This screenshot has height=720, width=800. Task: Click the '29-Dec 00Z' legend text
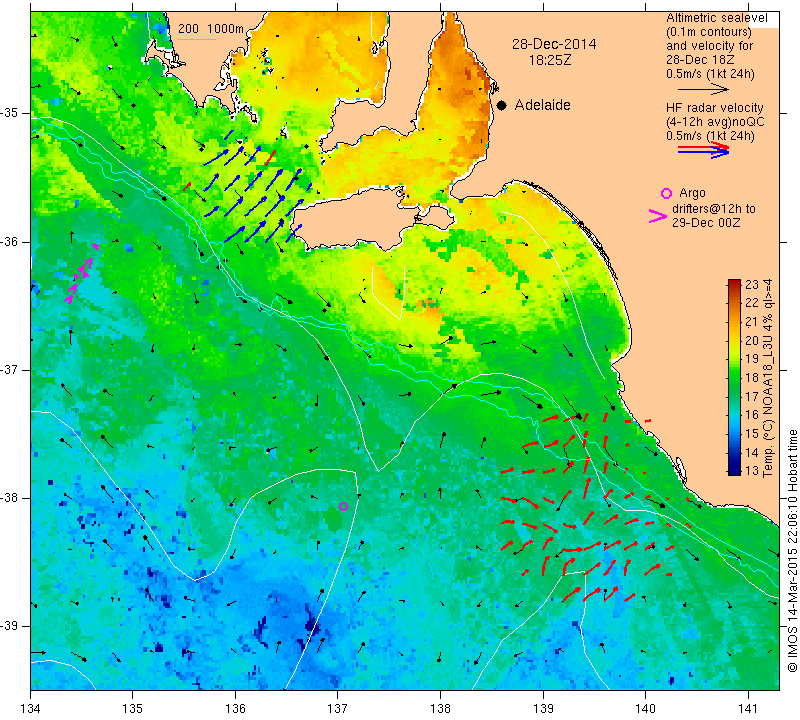click(x=706, y=223)
